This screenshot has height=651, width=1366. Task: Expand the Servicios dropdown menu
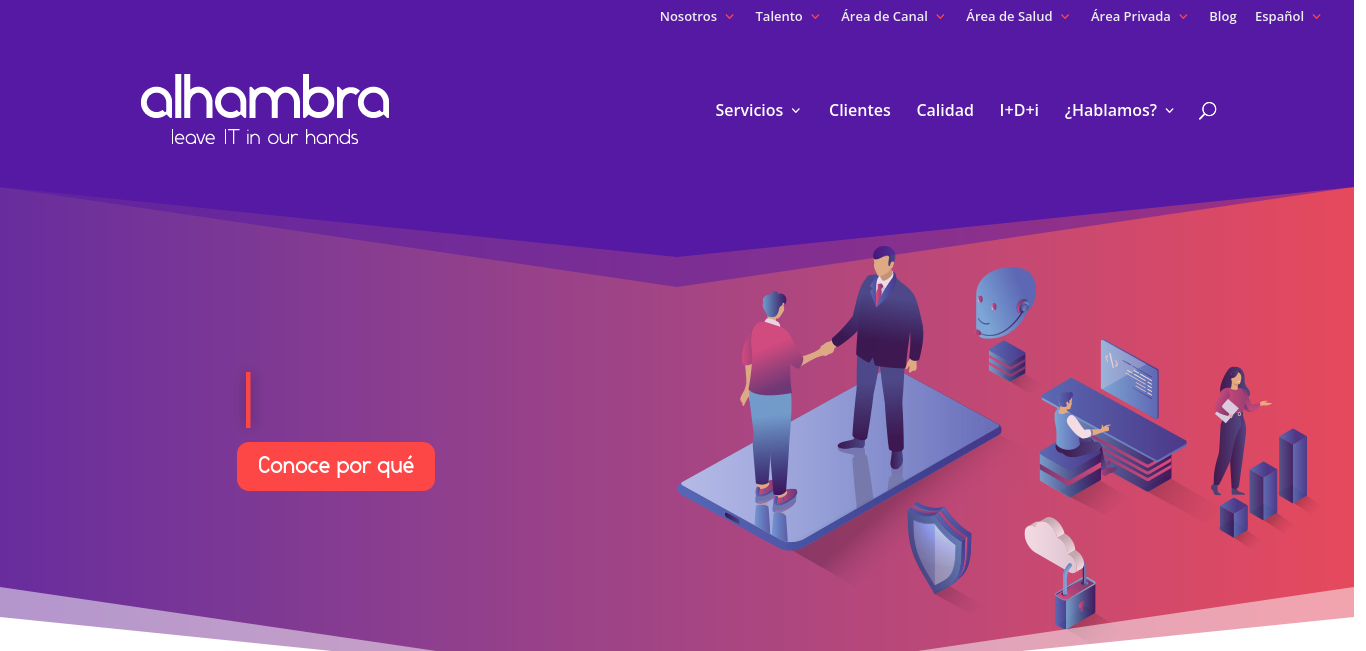tap(758, 110)
